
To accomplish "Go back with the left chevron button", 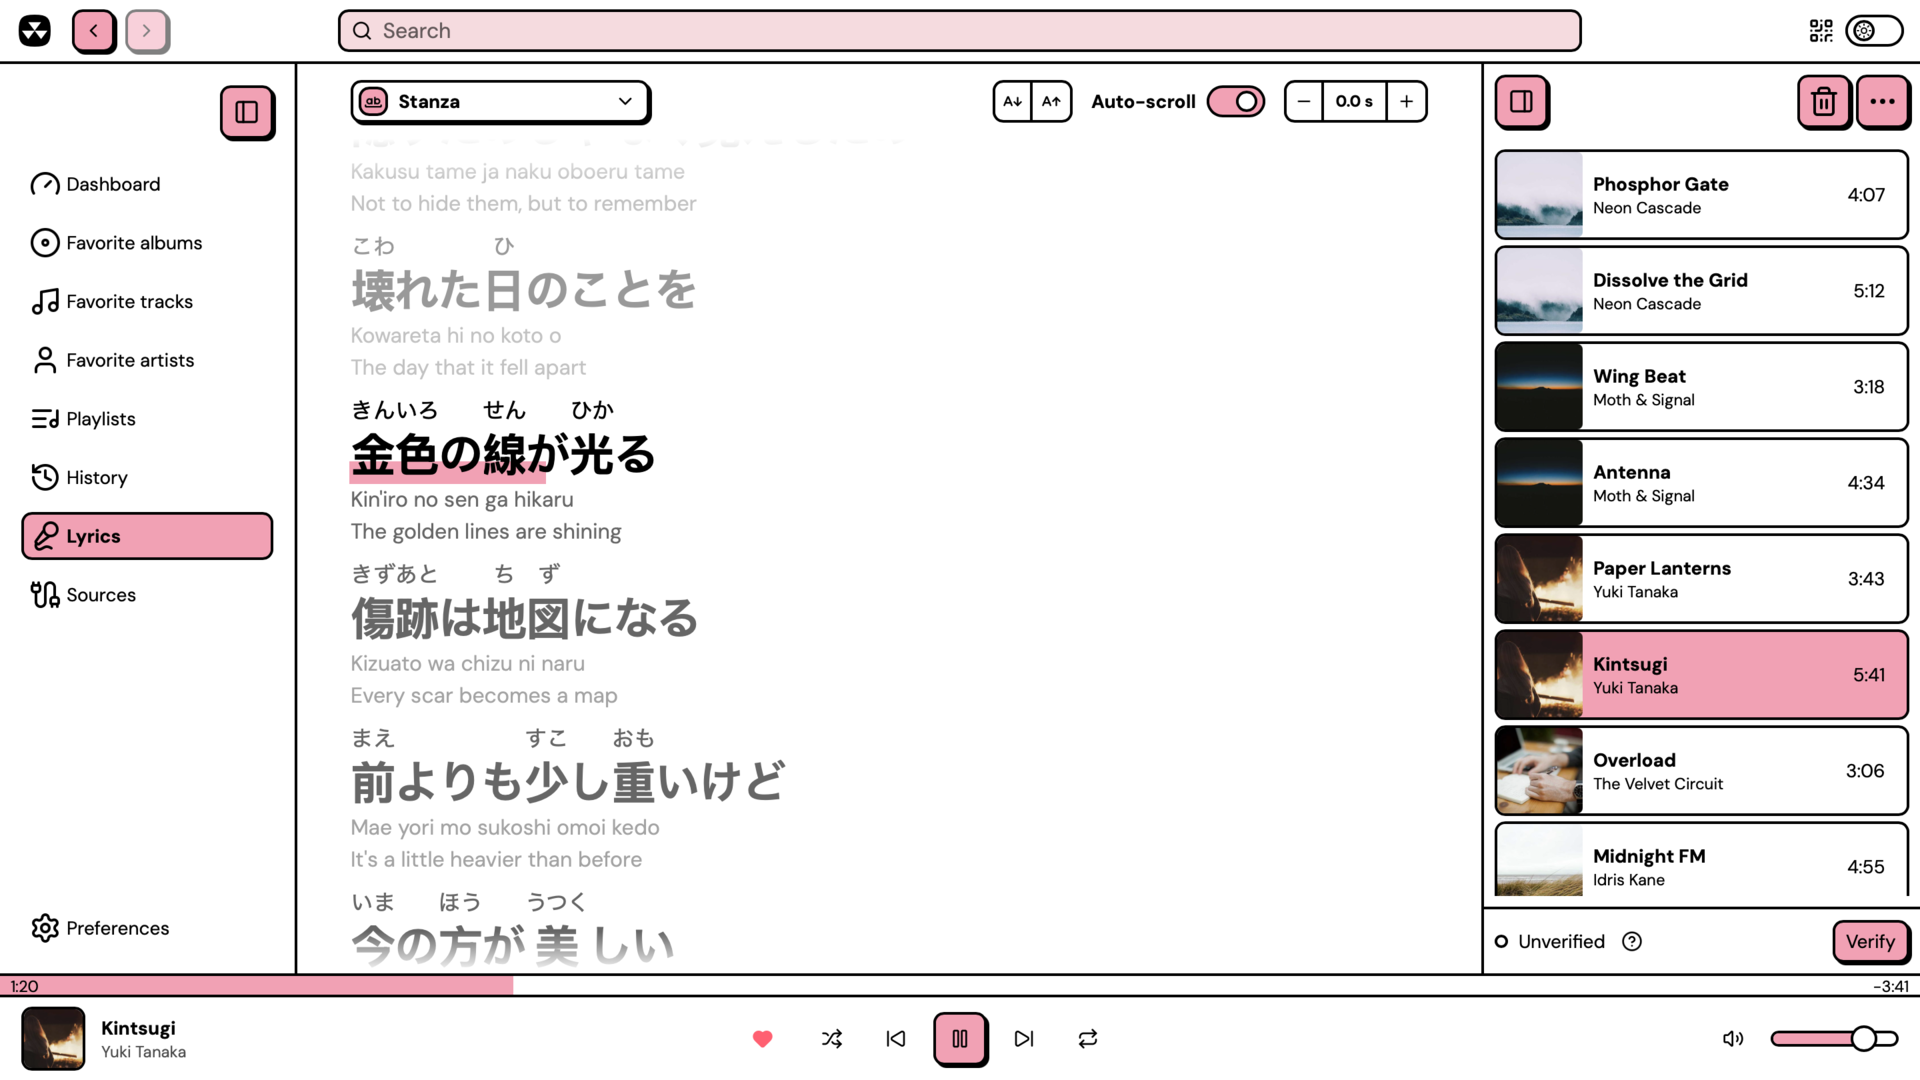I will (x=94, y=31).
